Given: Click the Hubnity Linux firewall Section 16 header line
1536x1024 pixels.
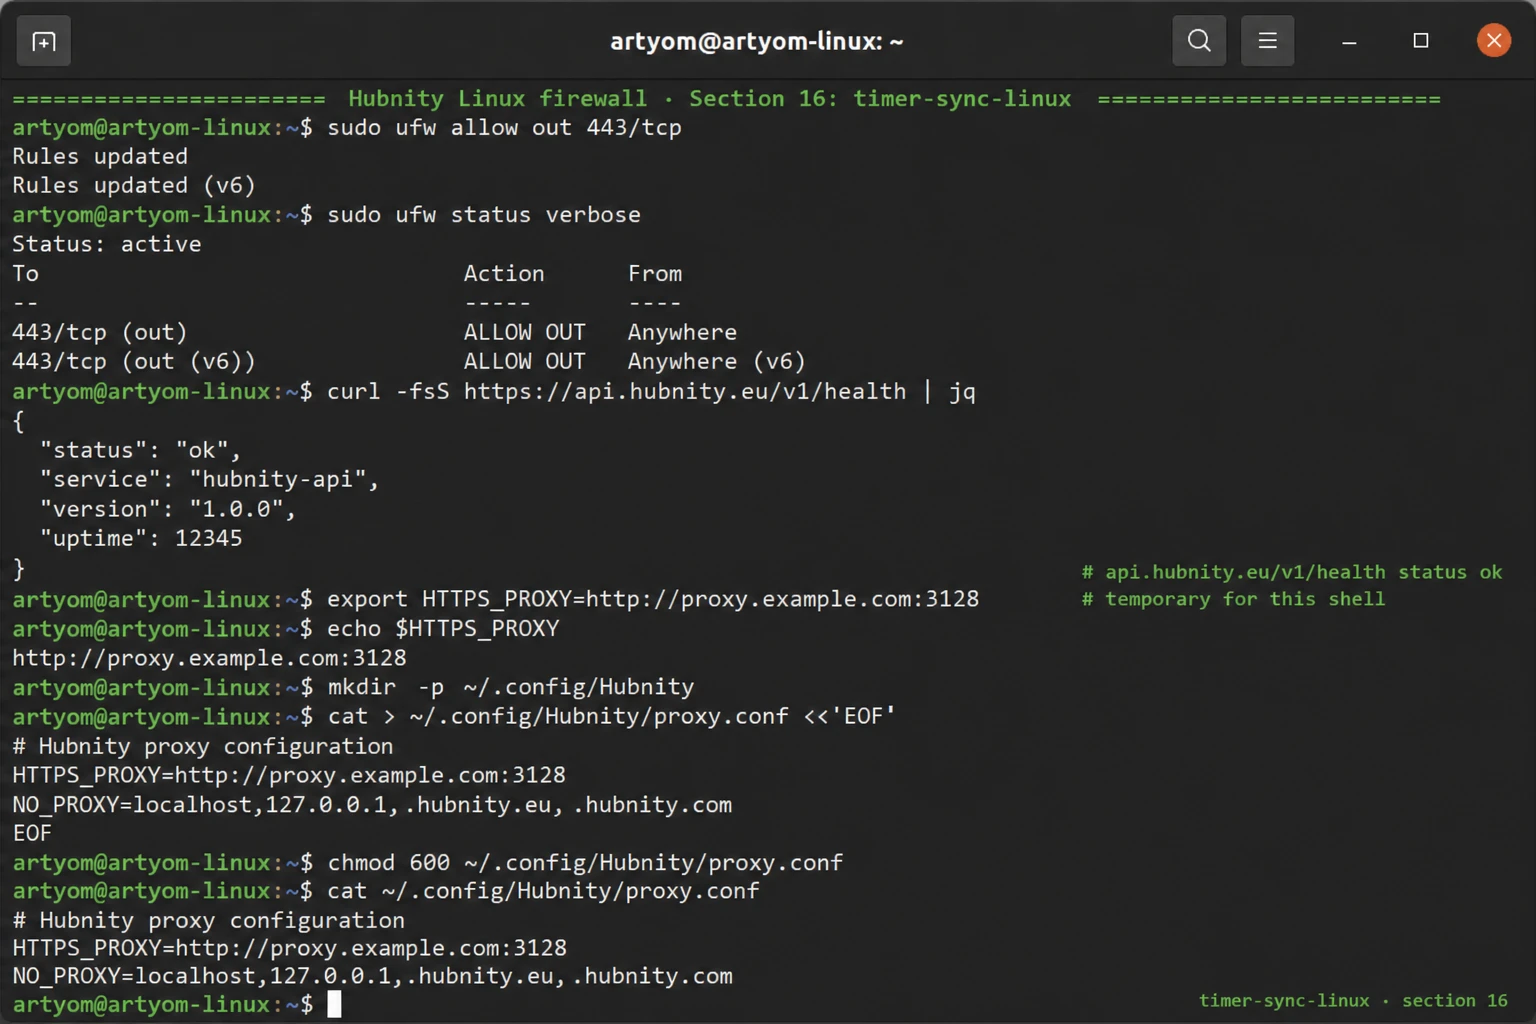Looking at the screenshot, I should [726, 99].
